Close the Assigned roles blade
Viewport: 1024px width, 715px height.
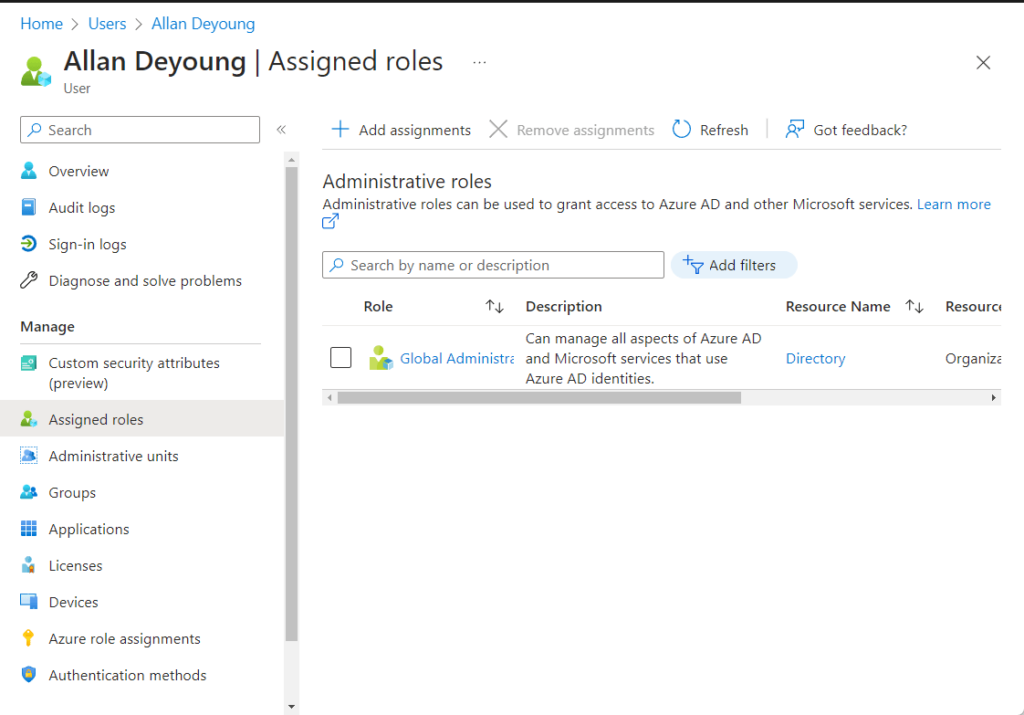coord(983,63)
